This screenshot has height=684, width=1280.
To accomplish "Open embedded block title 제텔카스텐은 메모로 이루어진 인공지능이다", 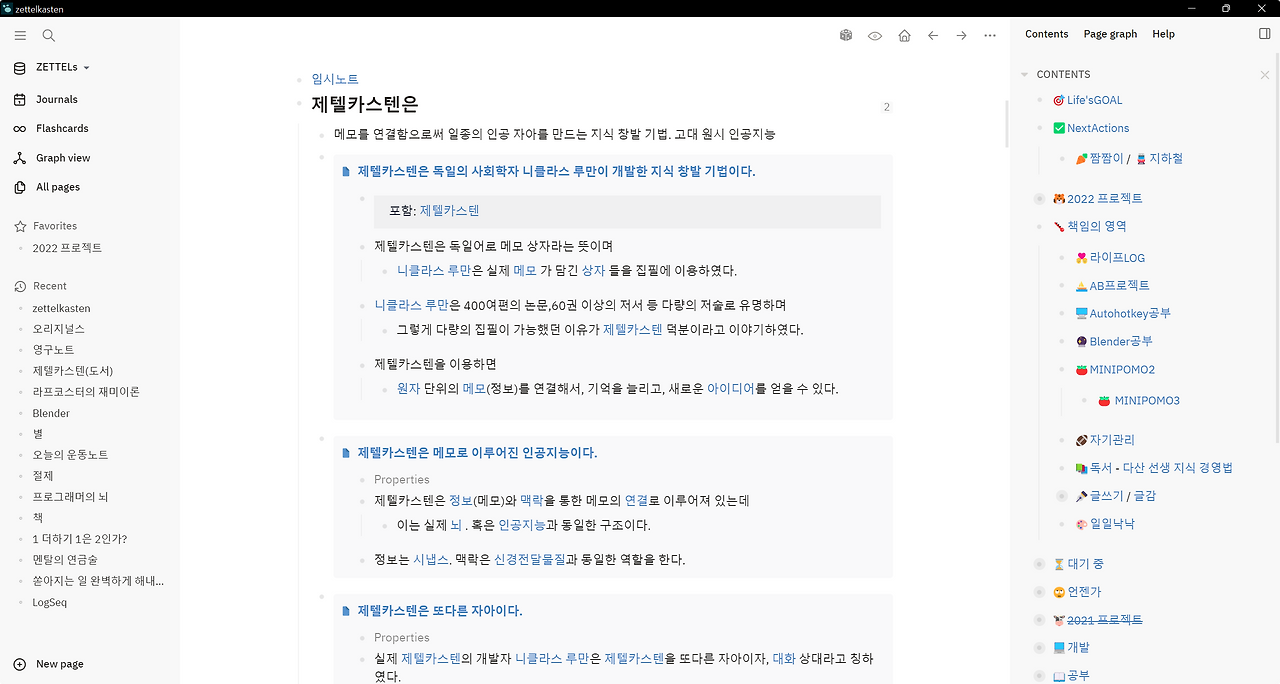I will (x=477, y=453).
